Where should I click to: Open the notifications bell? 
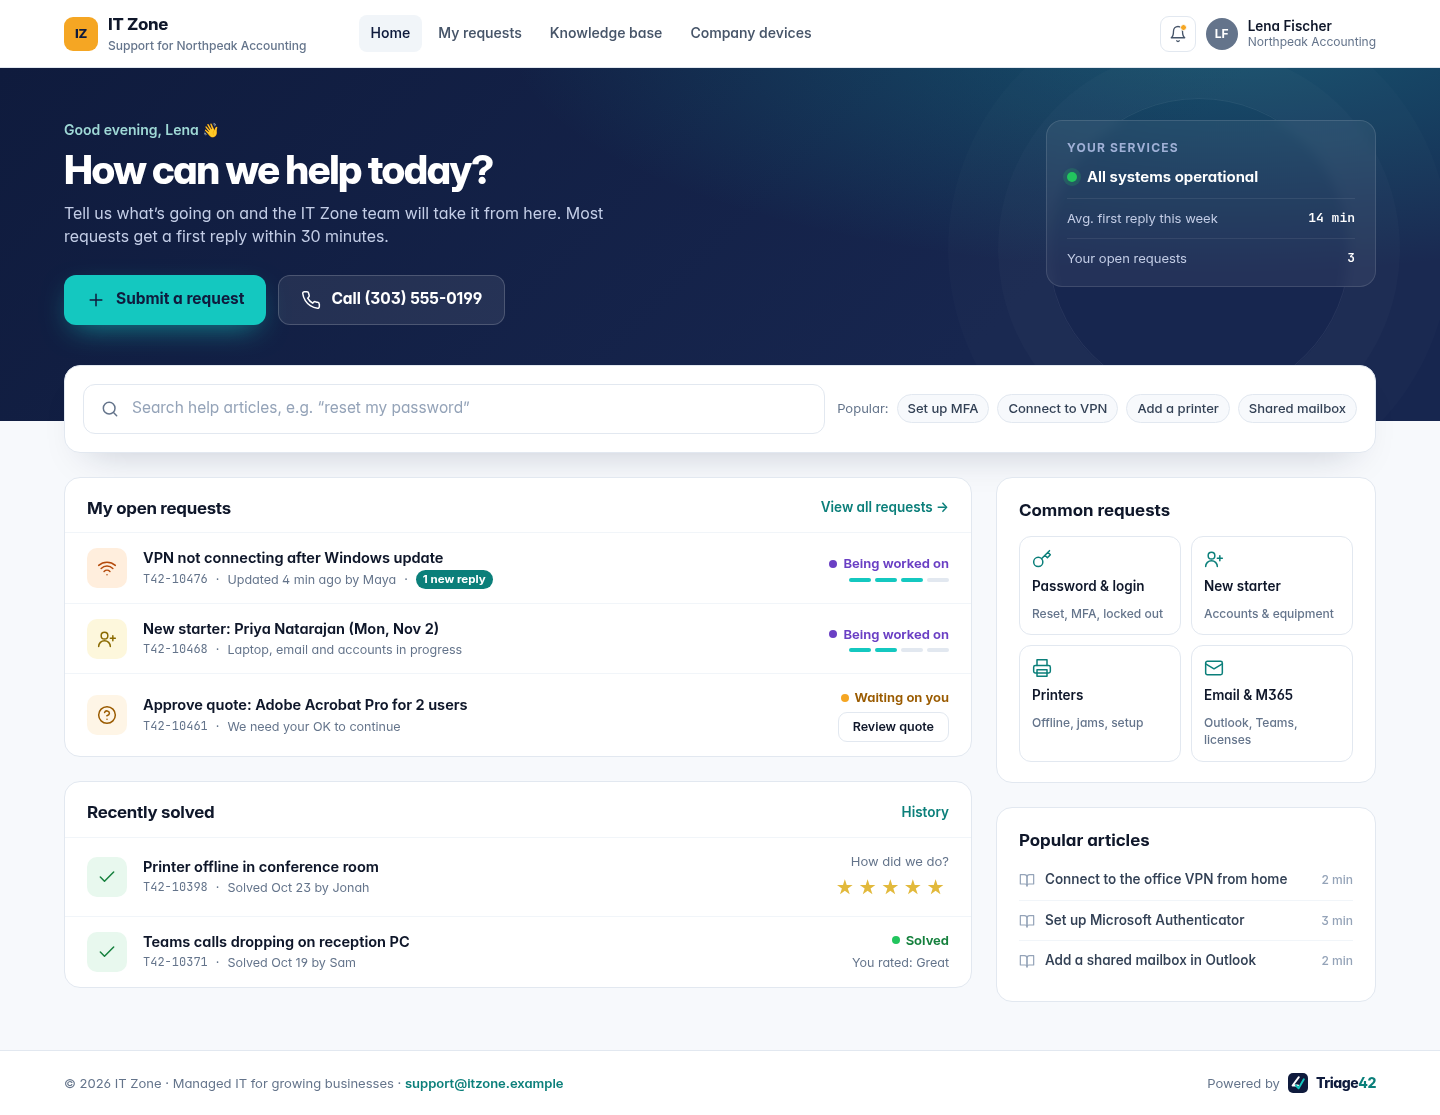pos(1178,34)
